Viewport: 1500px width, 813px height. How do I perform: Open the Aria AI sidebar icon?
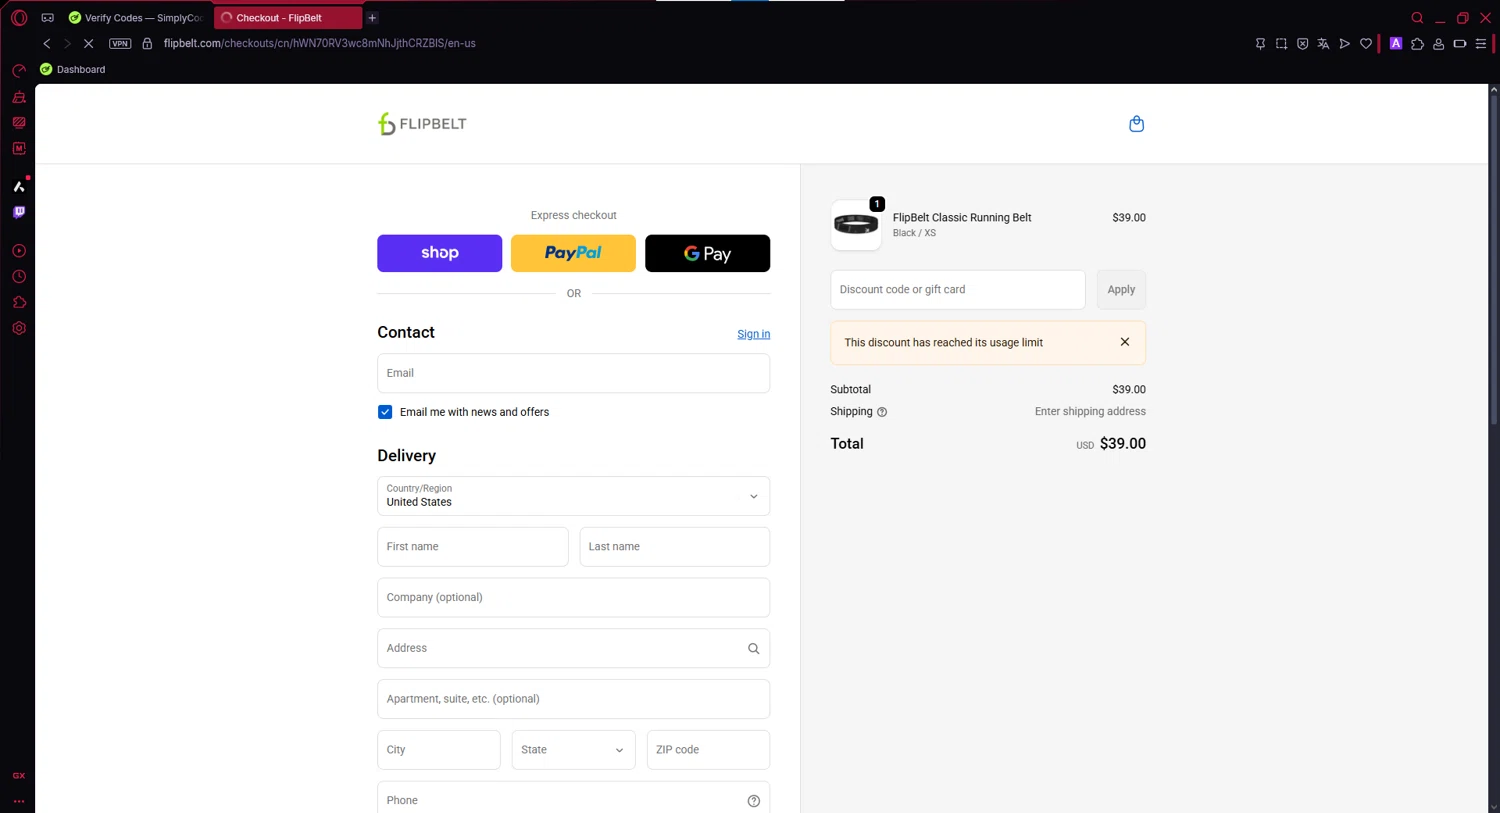pos(19,186)
